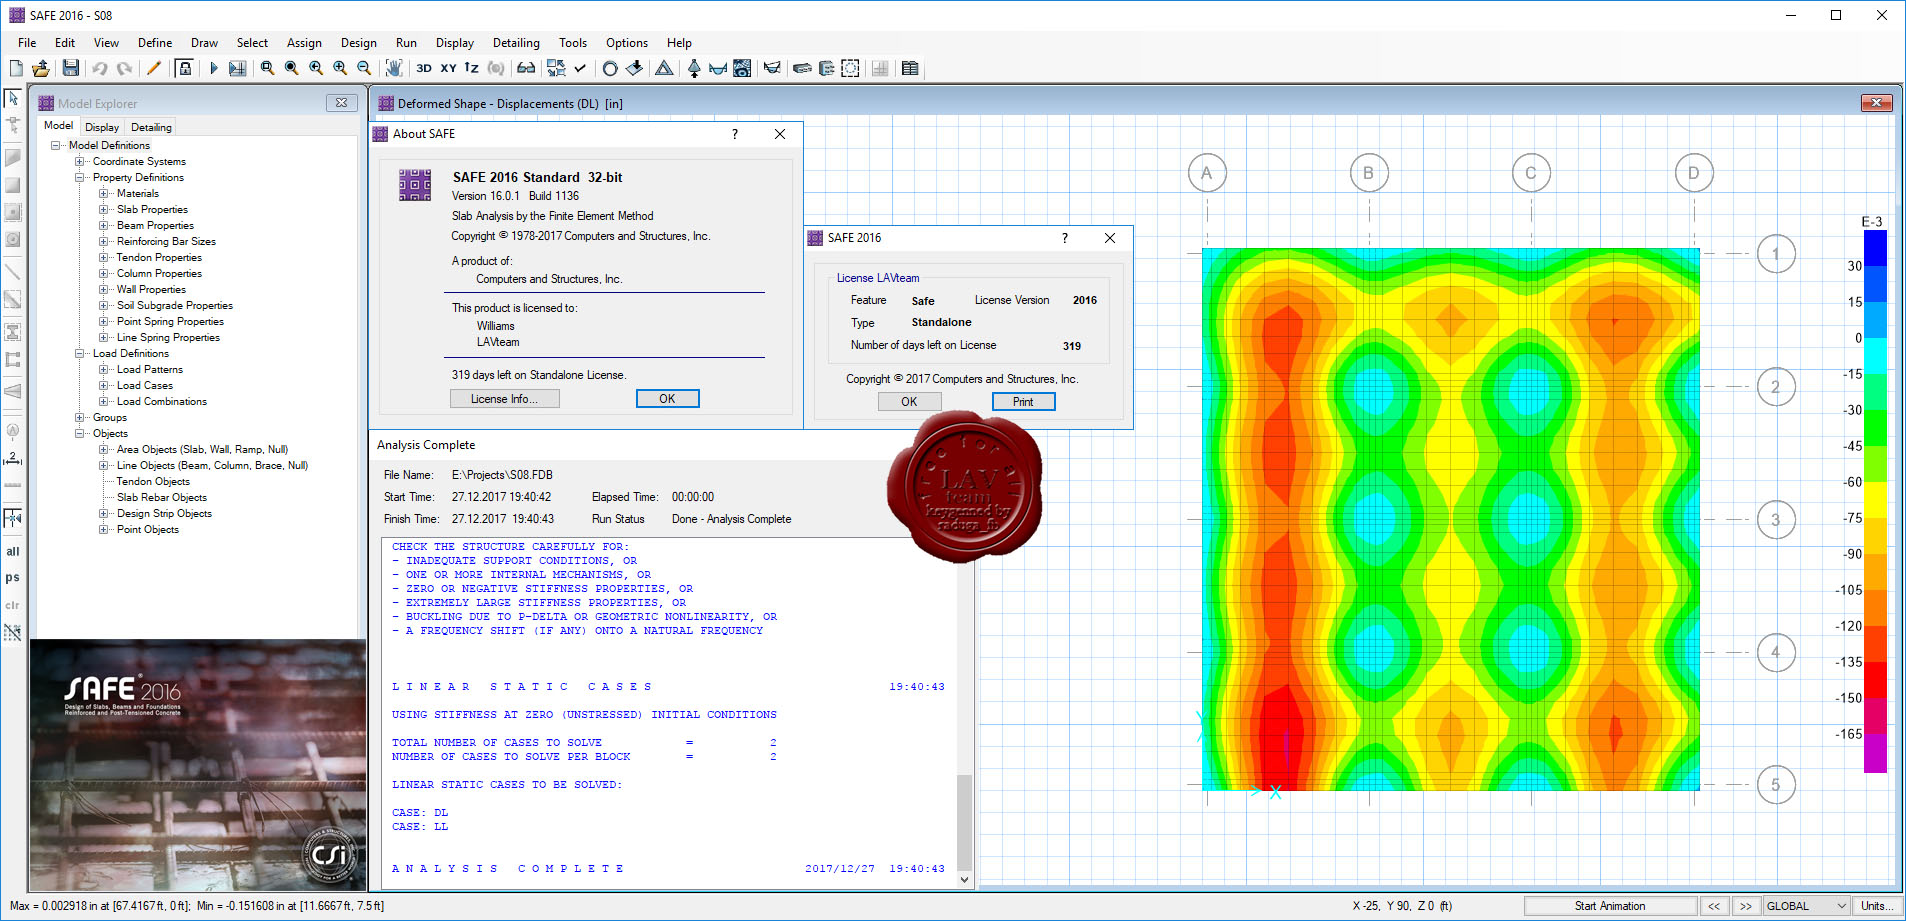Select the Slab Rebar Objects tree item
The height and width of the screenshot is (921, 1906).
coord(162,497)
